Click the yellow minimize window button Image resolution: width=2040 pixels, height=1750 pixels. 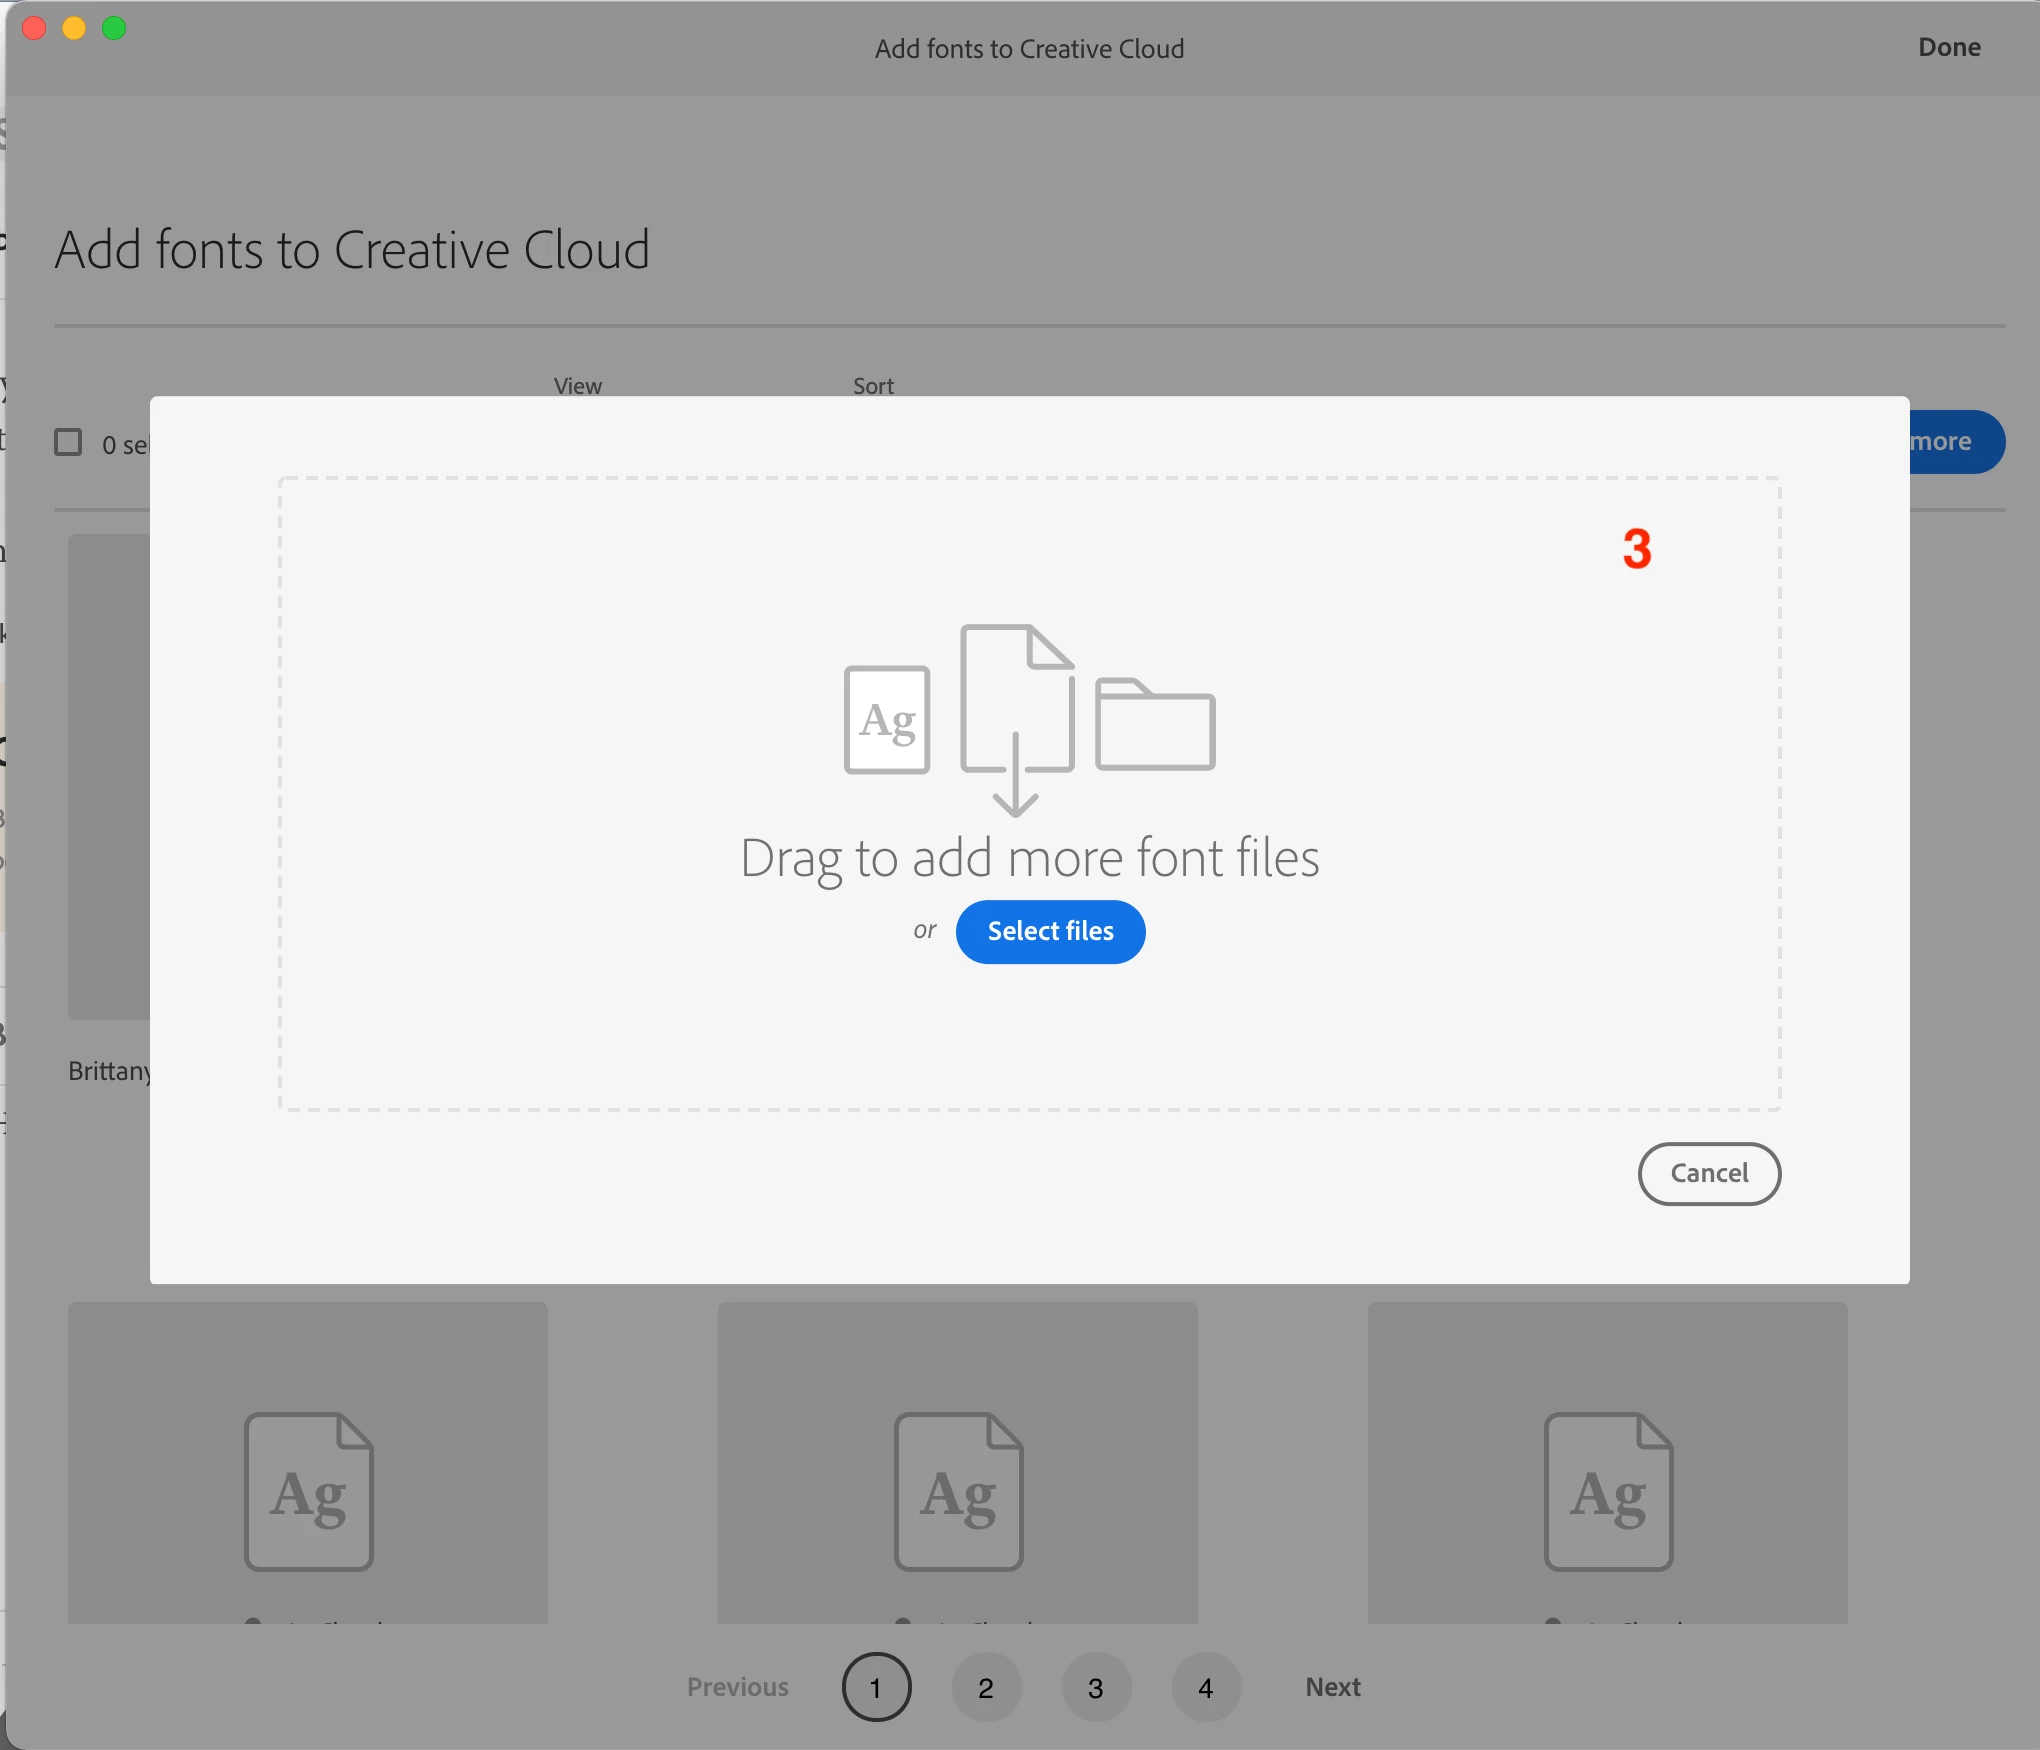tap(74, 28)
